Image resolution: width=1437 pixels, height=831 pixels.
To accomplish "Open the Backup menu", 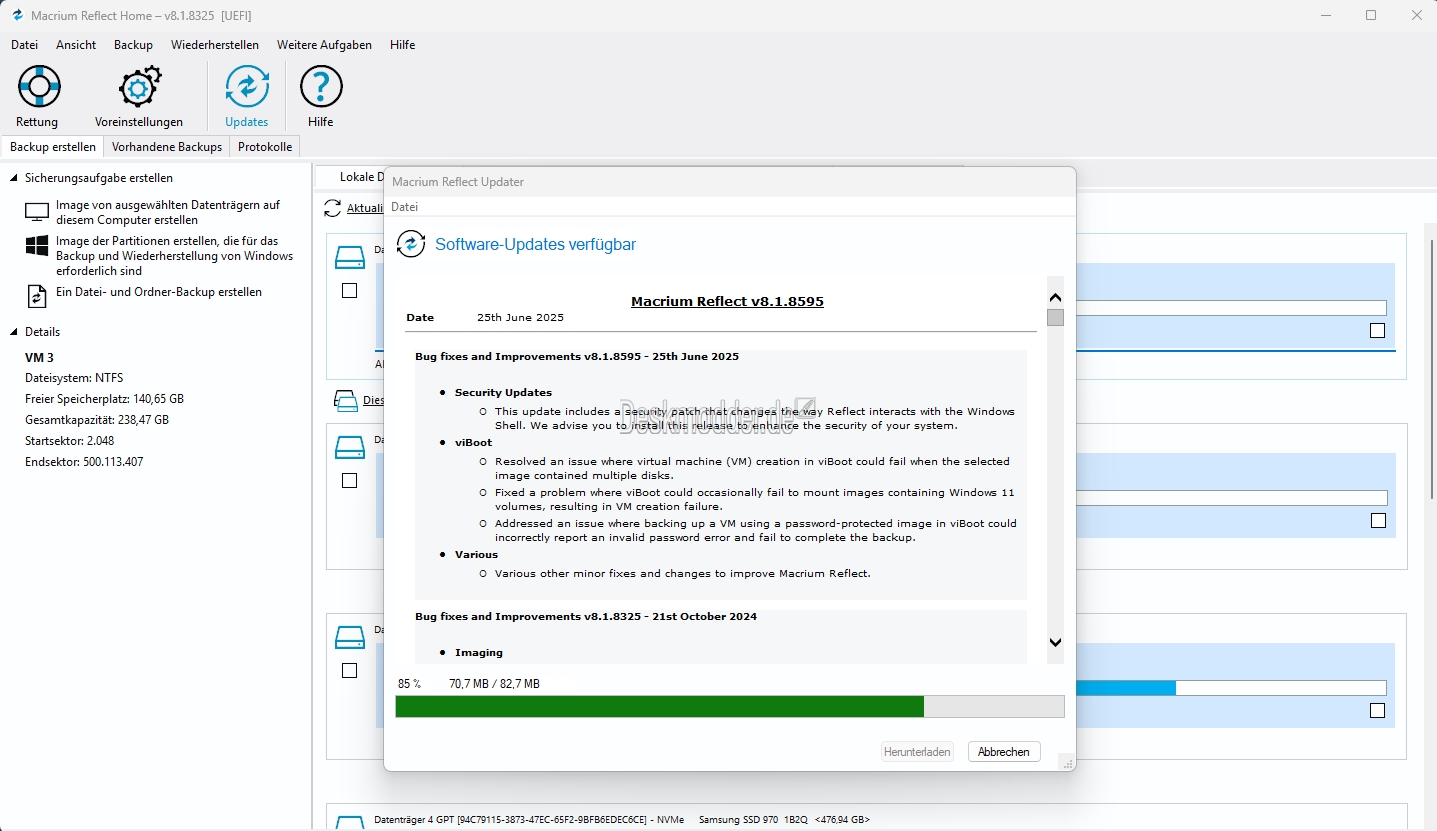I will [133, 45].
